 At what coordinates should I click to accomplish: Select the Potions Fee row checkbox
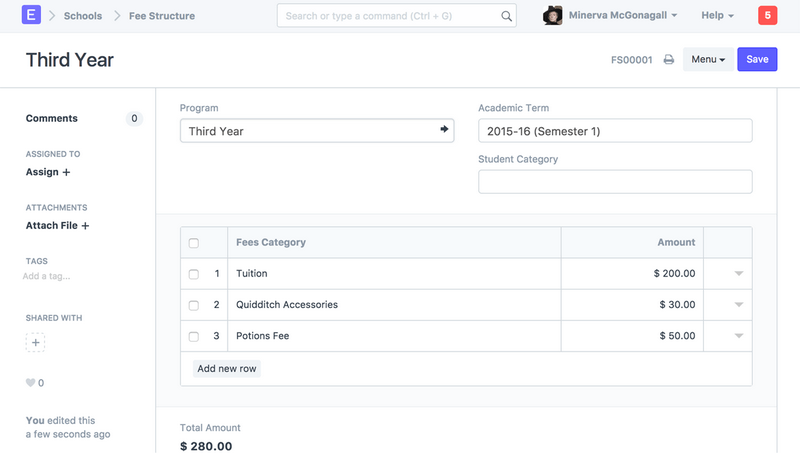click(194, 337)
